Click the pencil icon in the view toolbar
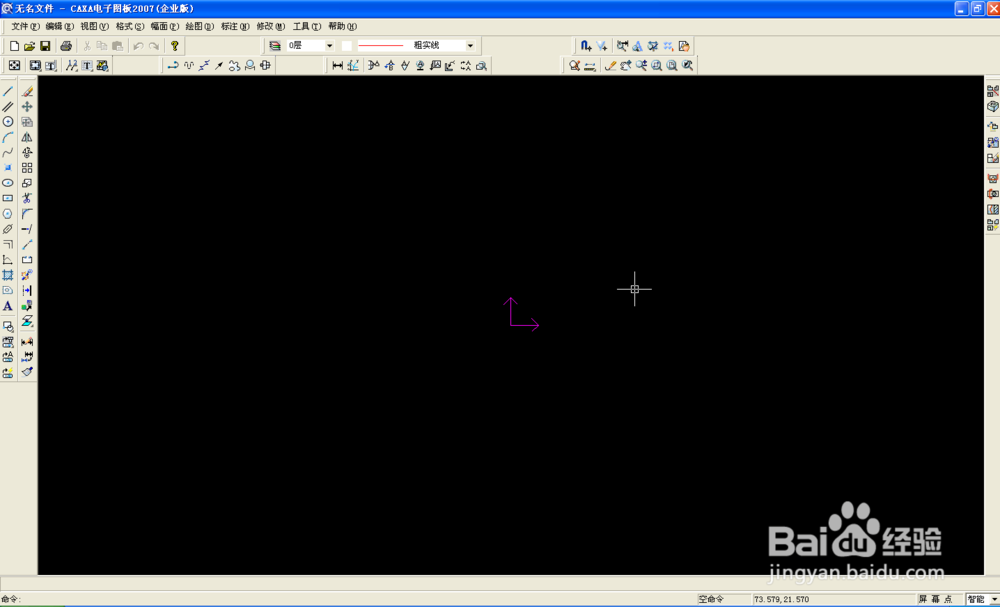 pyautogui.click(x=610, y=66)
